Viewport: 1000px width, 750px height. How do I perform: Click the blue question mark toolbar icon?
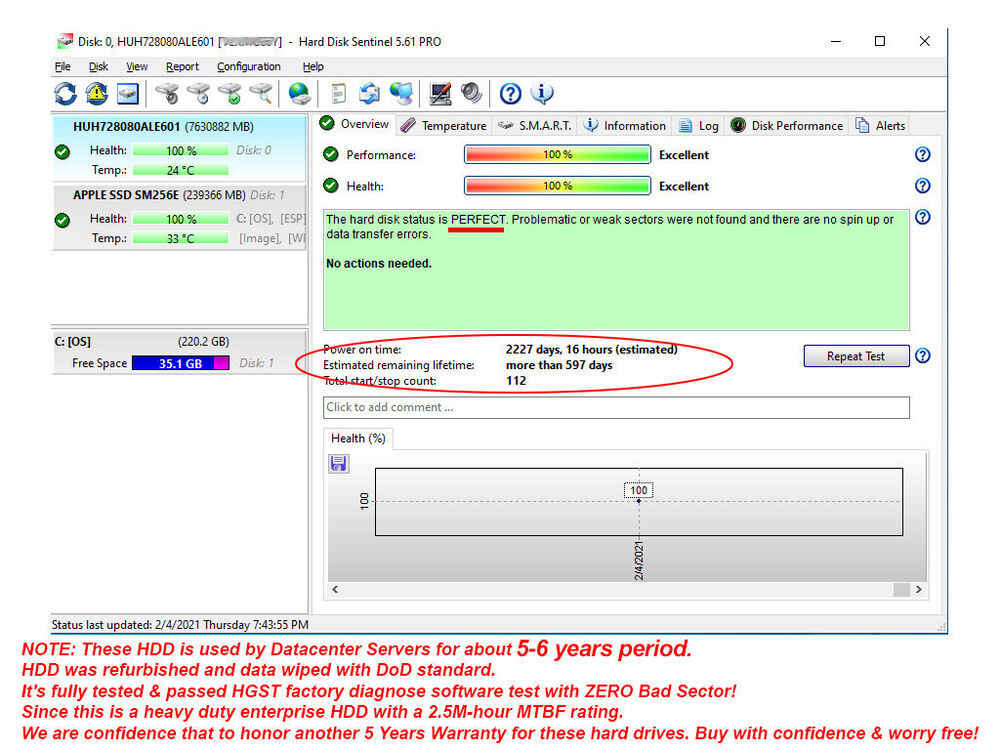(x=510, y=94)
